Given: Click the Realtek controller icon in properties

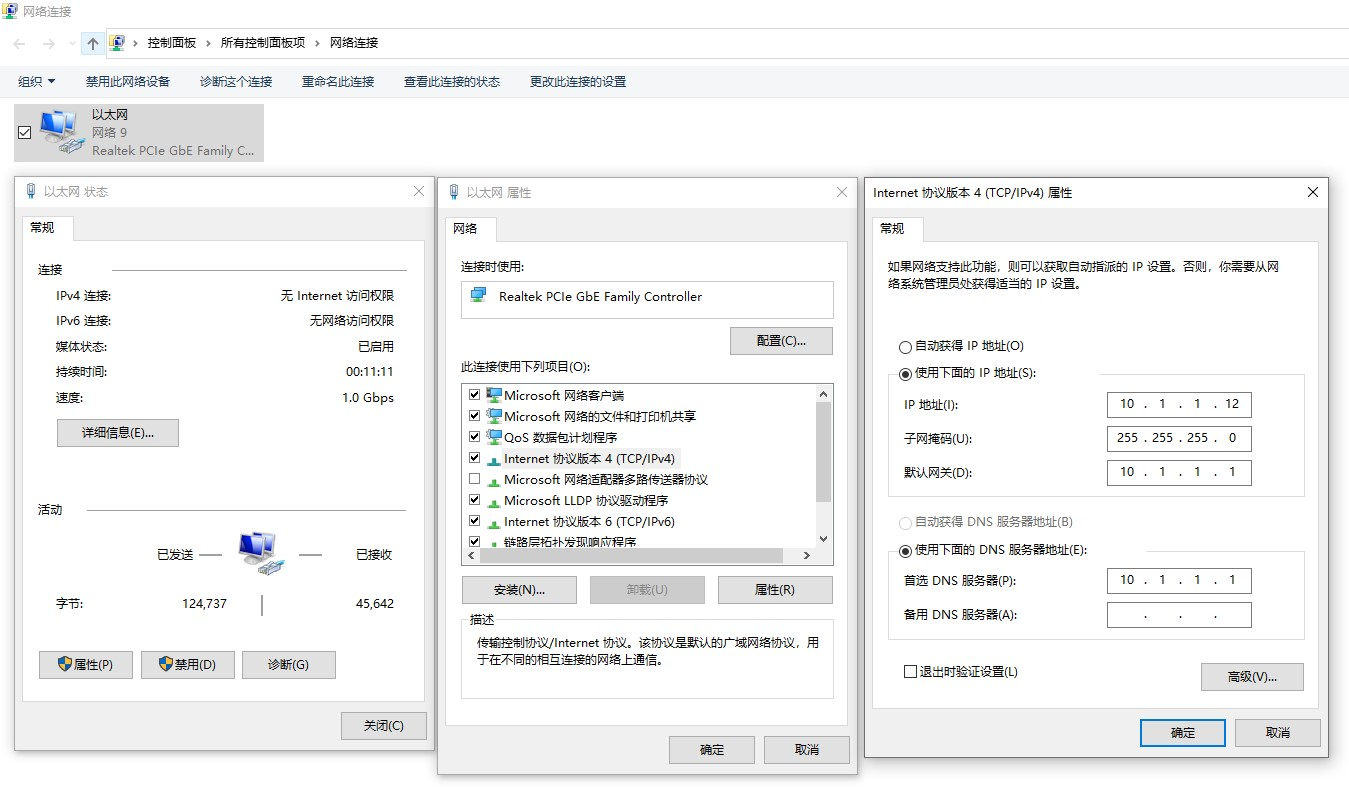Looking at the screenshot, I should [x=479, y=296].
